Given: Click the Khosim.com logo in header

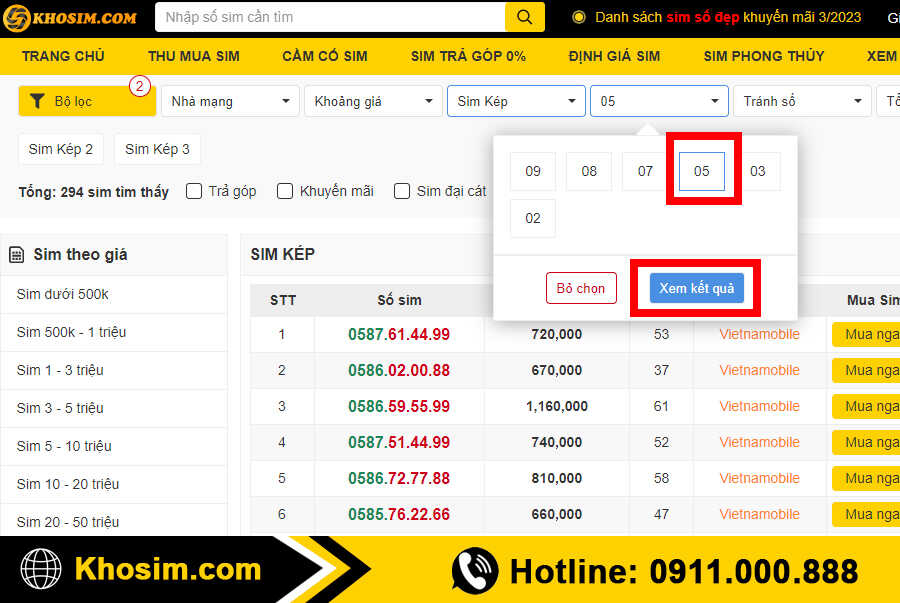Looking at the screenshot, I should click(x=70, y=17).
